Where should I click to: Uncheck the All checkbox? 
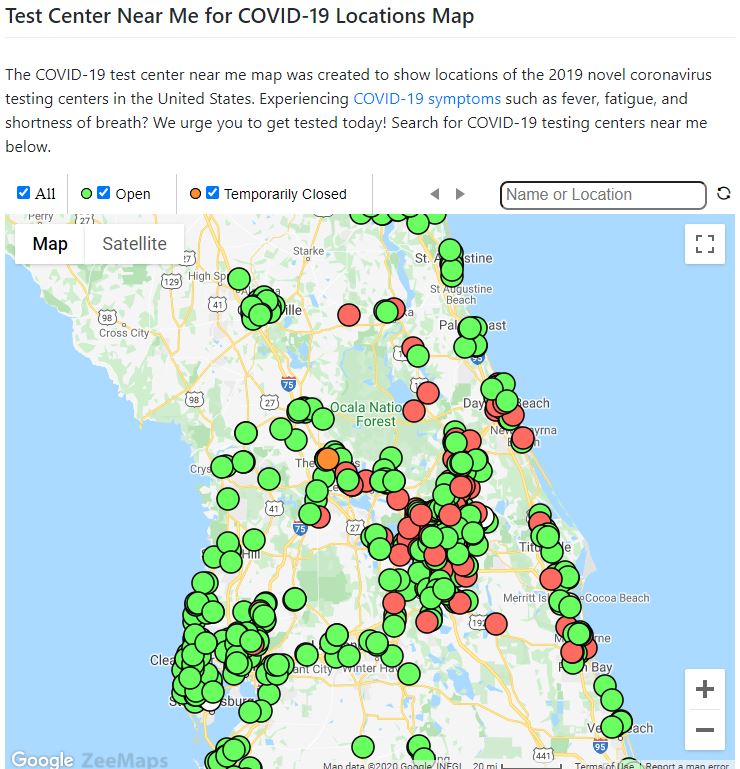tap(24, 193)
